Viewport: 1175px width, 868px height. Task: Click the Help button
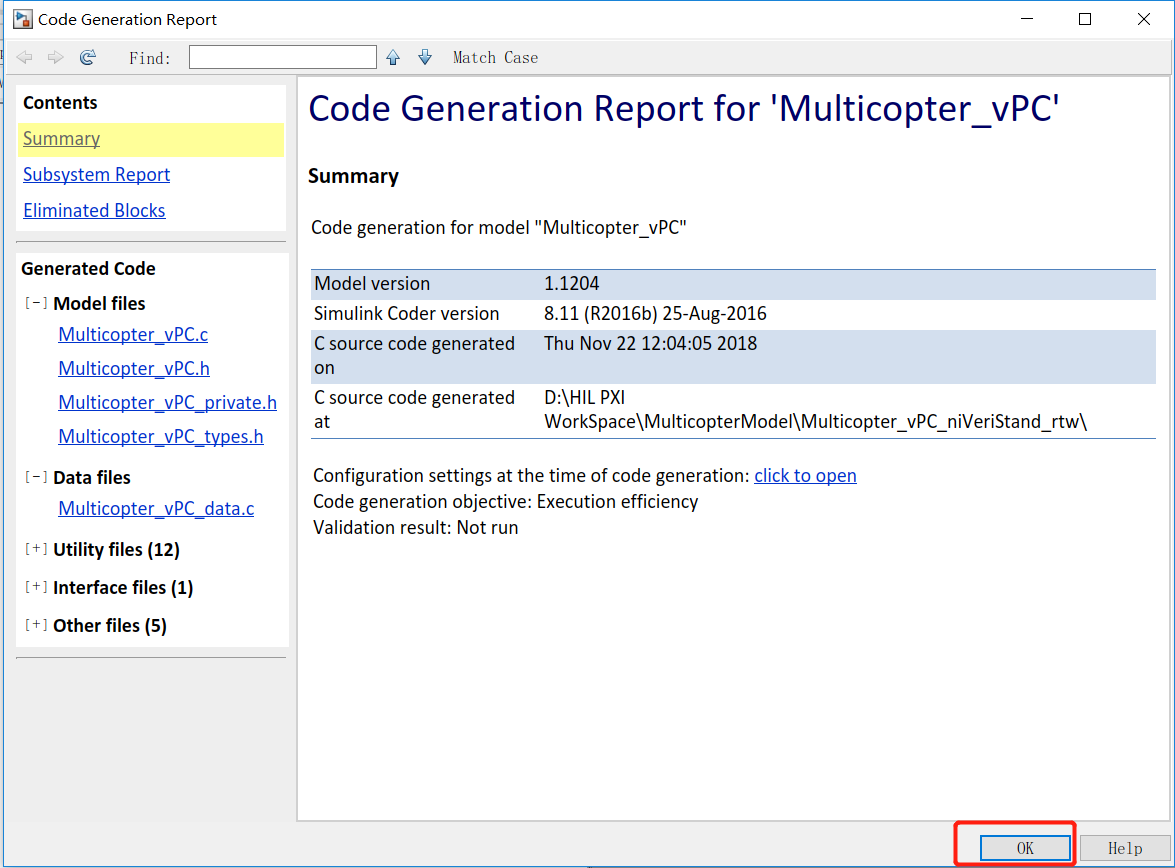[1125, 848]
